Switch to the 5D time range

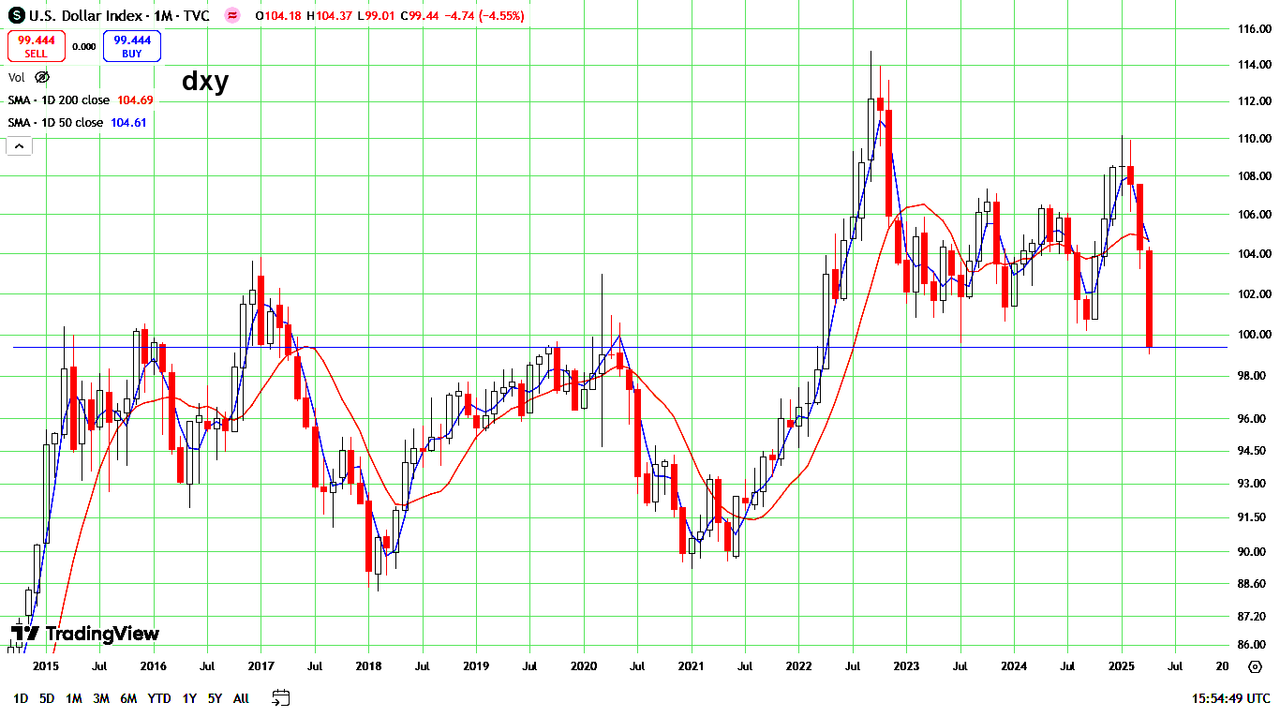[x=47, y=698]
